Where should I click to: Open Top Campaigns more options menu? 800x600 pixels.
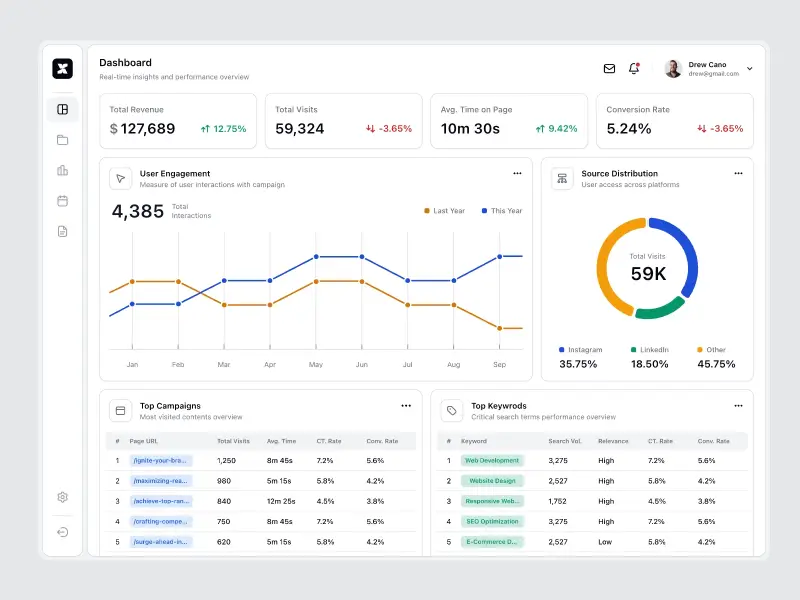pyautogui.click(x=406, y=406)
